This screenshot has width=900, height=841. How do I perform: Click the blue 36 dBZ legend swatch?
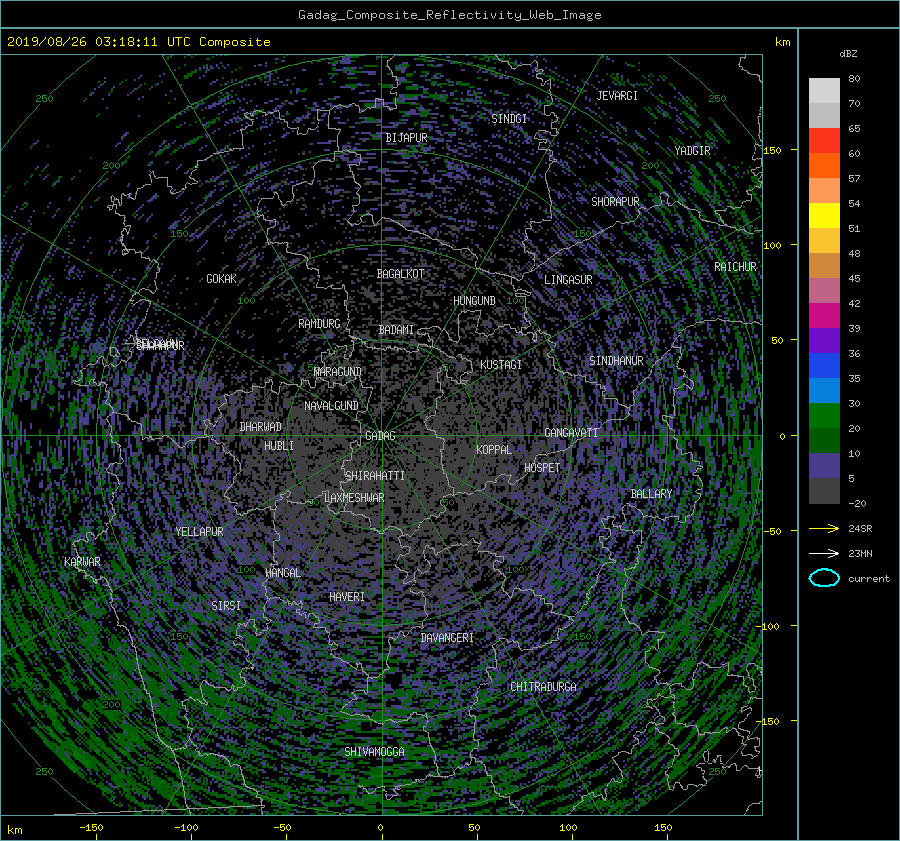click(x=824, y=365)
